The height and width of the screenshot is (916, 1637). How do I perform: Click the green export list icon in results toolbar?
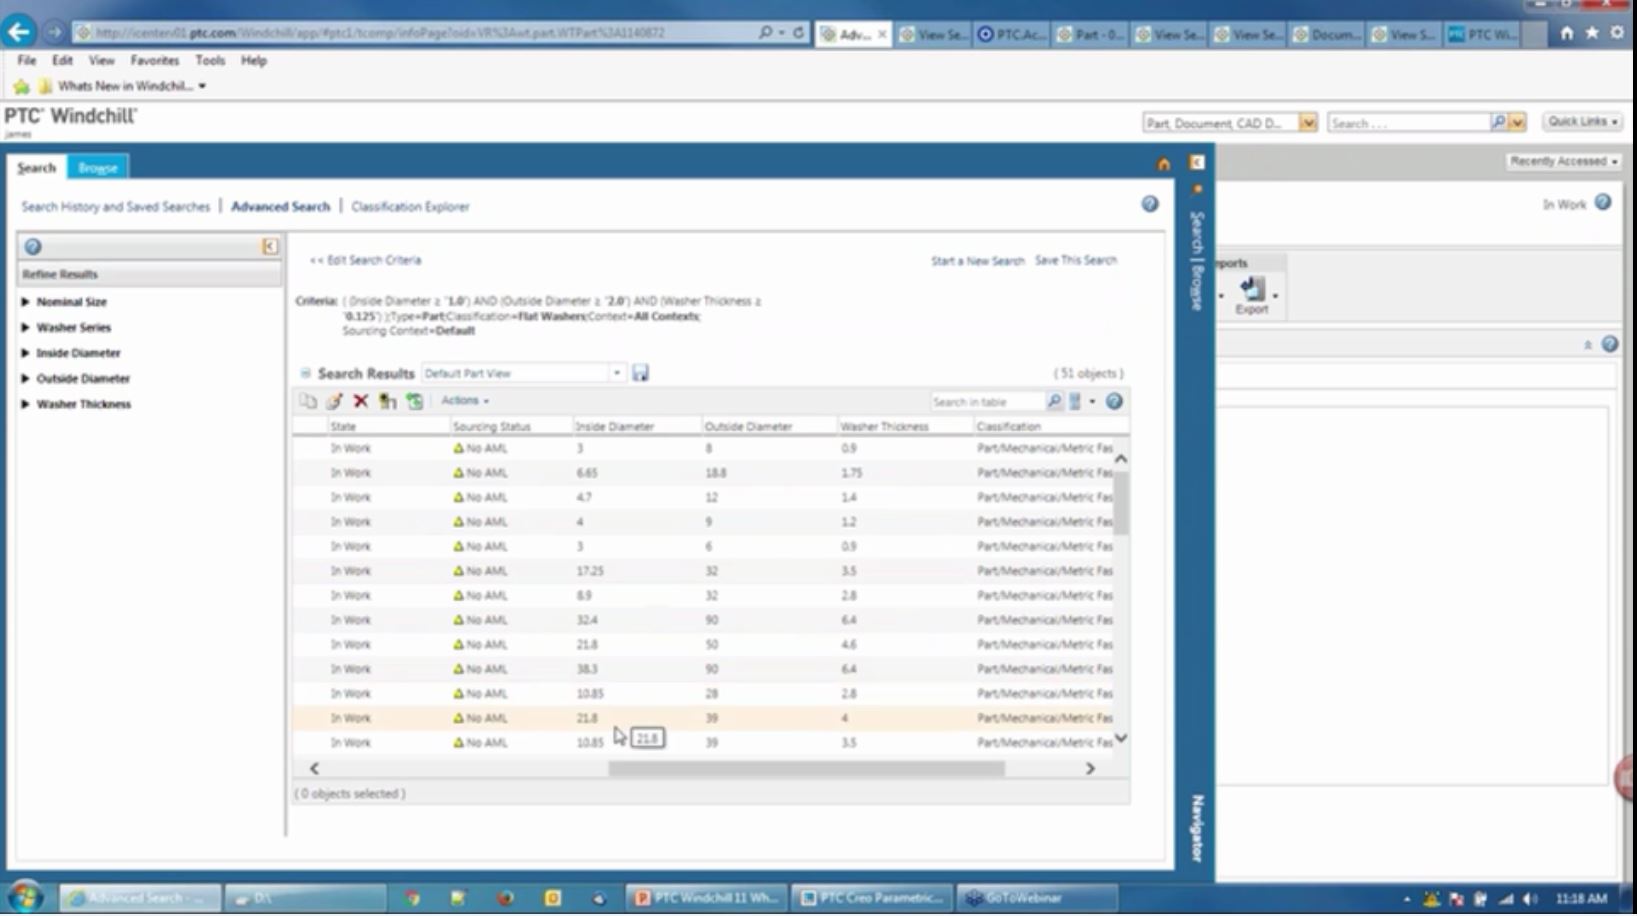pyautogui.click(x=414, y=401)
